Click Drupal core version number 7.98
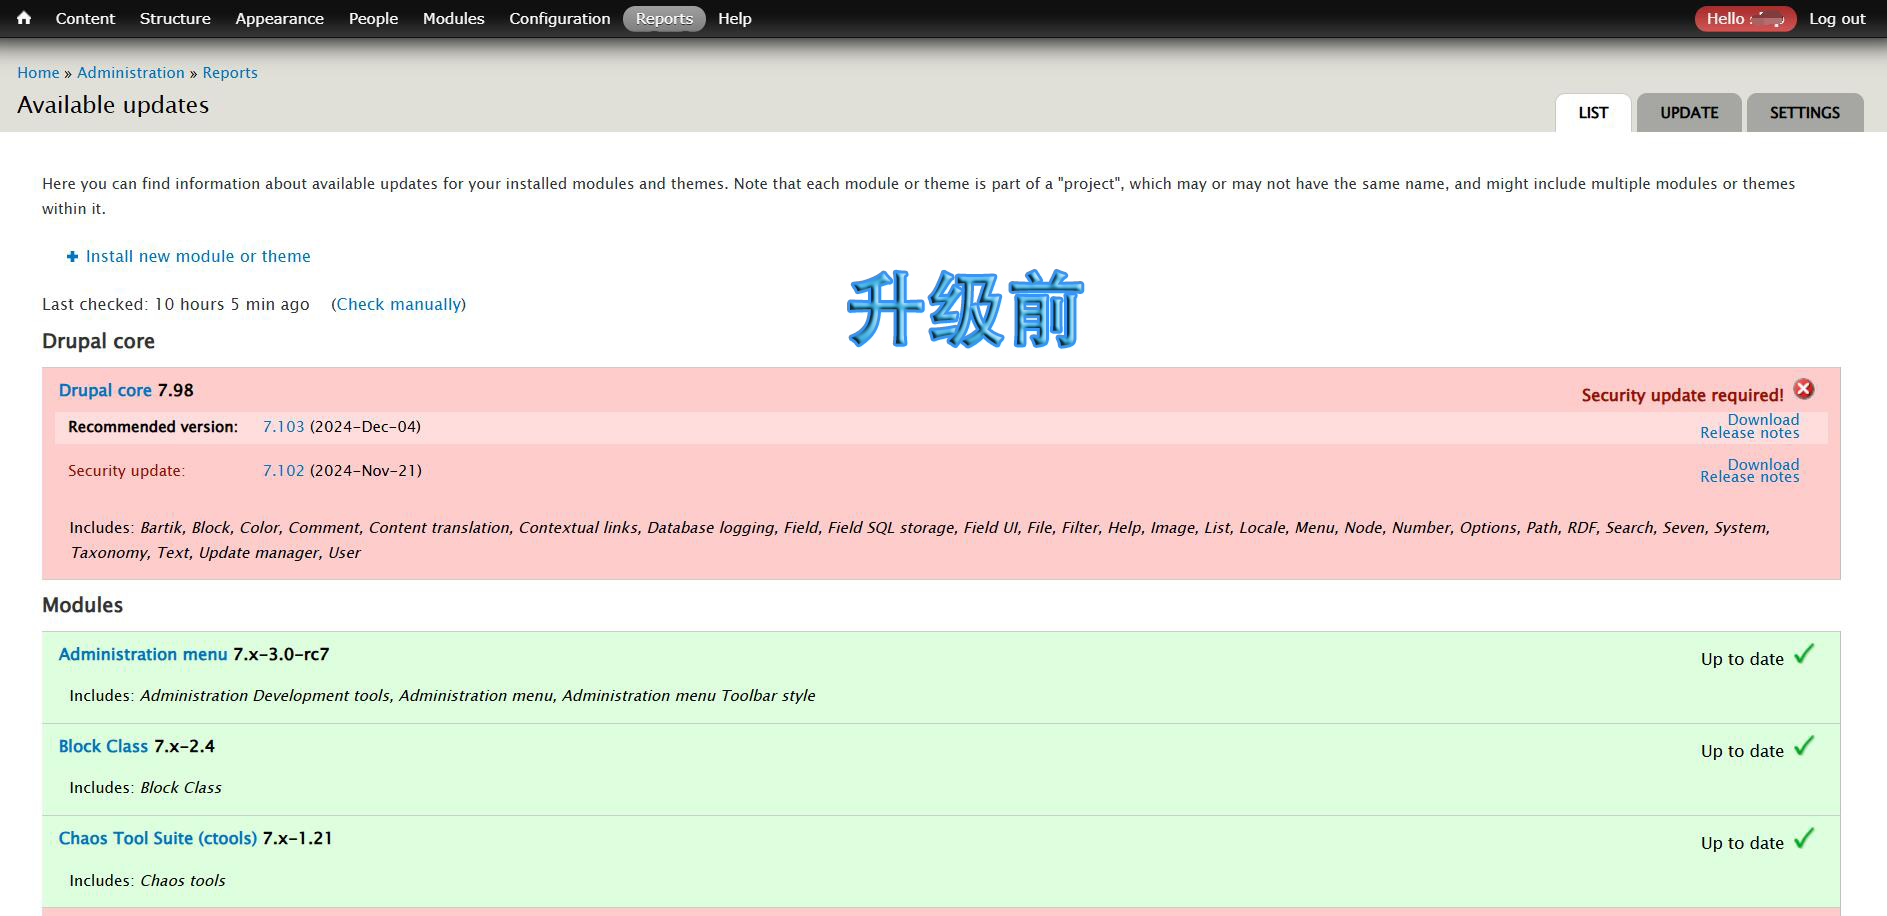This screenshot has height=916, width=1887. (x=175, y=390)
